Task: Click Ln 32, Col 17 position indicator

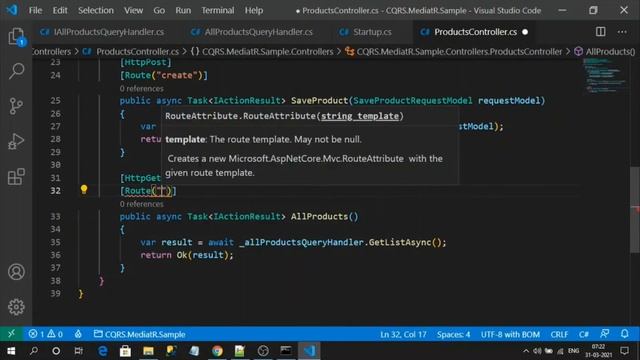Action: tap(403, 334)
